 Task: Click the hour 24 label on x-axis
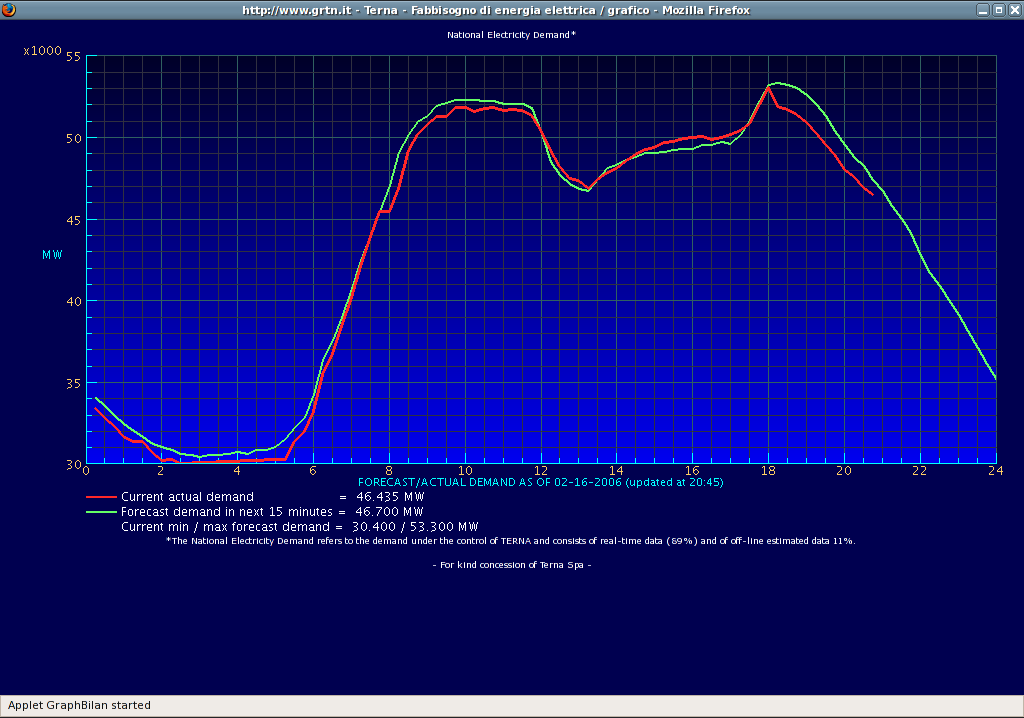[996, 471]
